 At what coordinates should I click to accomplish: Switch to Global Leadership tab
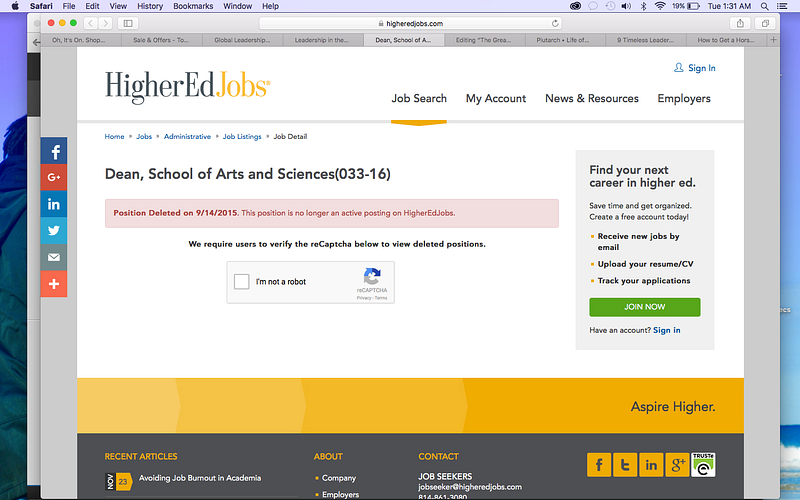click(x=242, y=40)
